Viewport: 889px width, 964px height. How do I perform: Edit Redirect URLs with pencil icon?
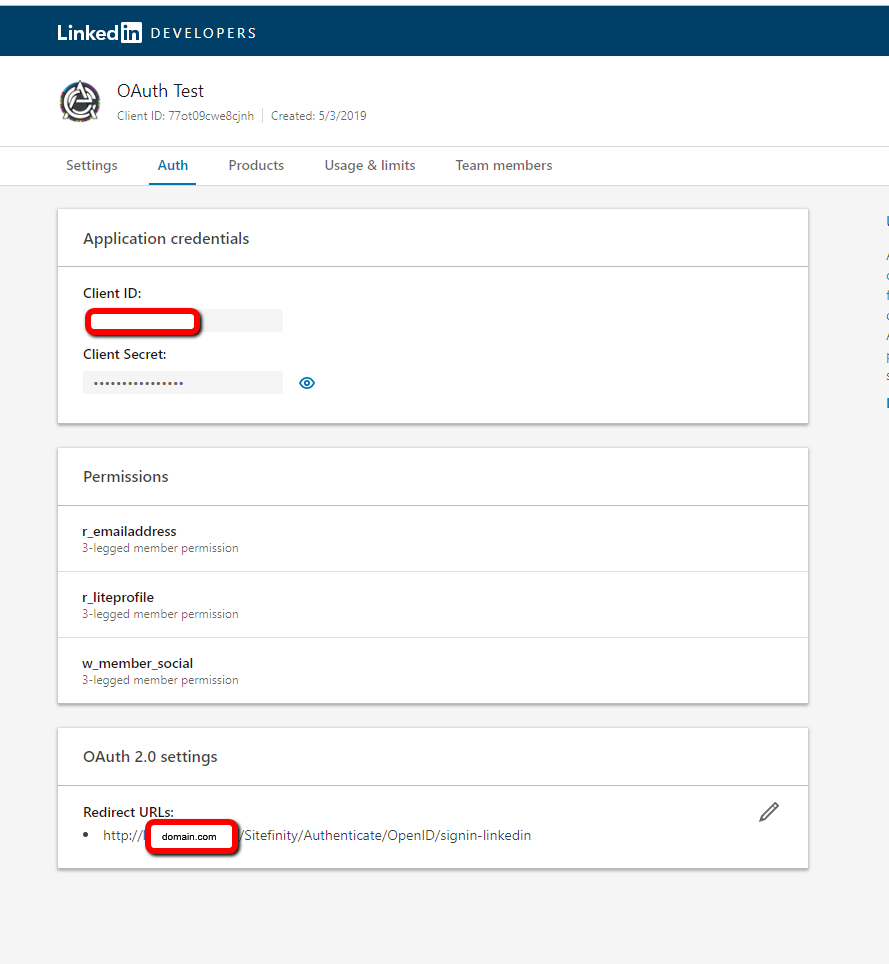pyautogui.click(x=768, y=812)
